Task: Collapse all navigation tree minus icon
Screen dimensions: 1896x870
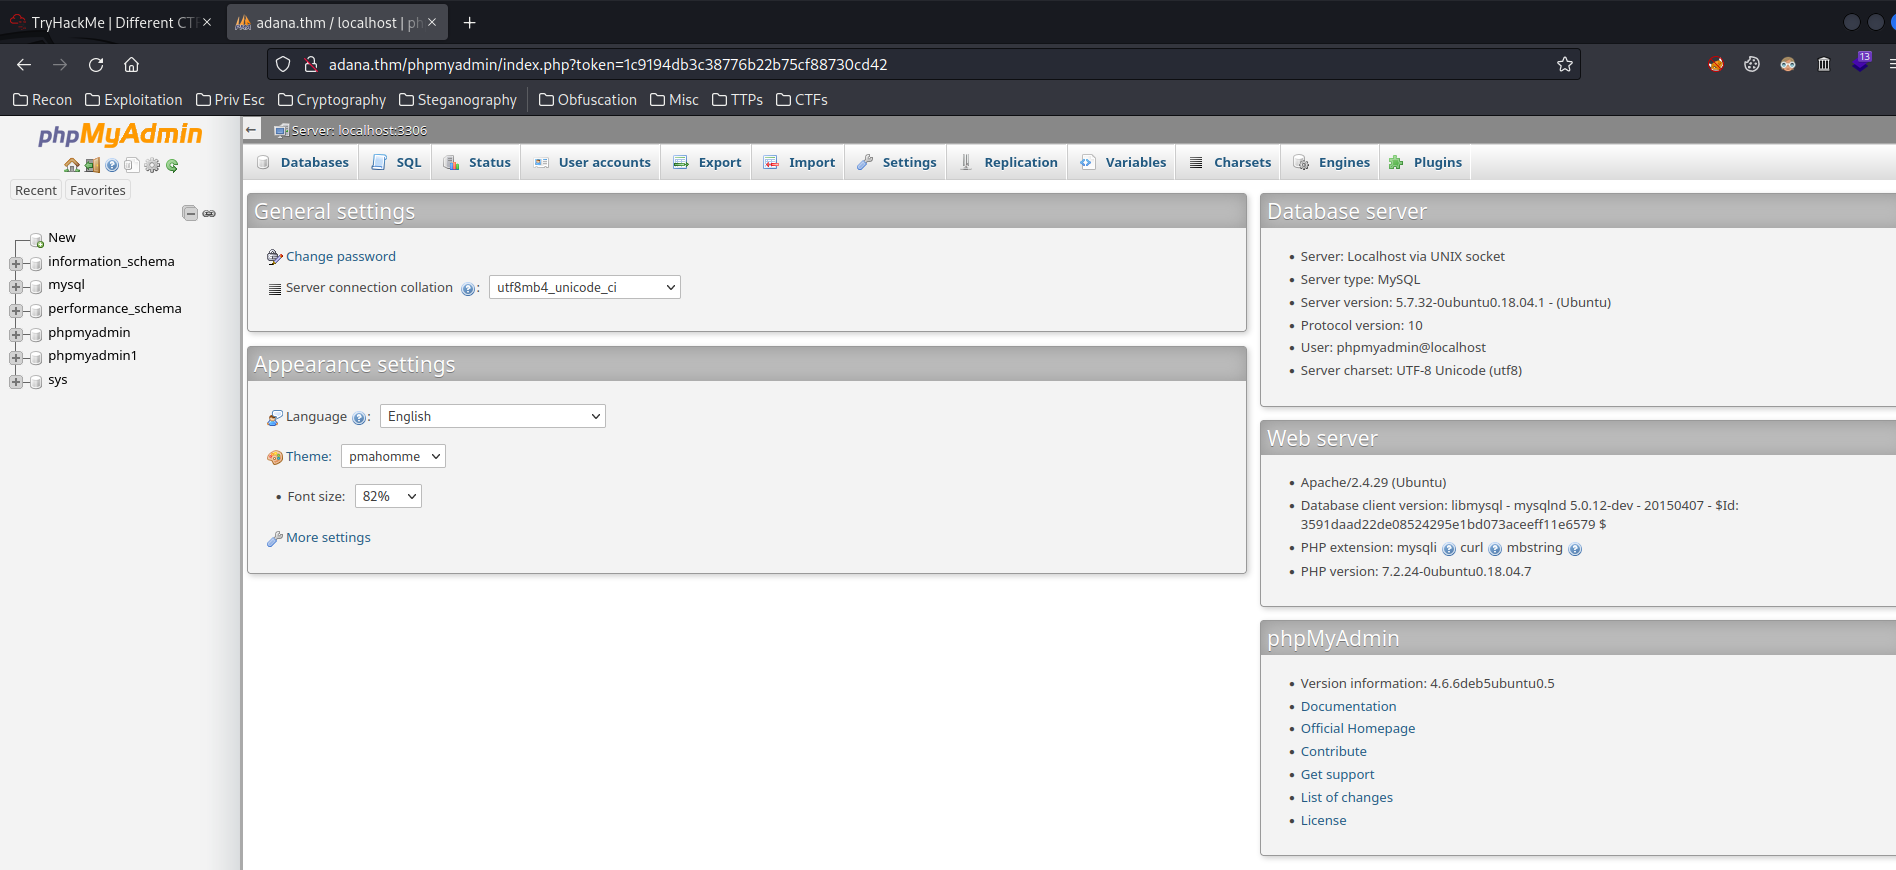Action: coord(190,213)
